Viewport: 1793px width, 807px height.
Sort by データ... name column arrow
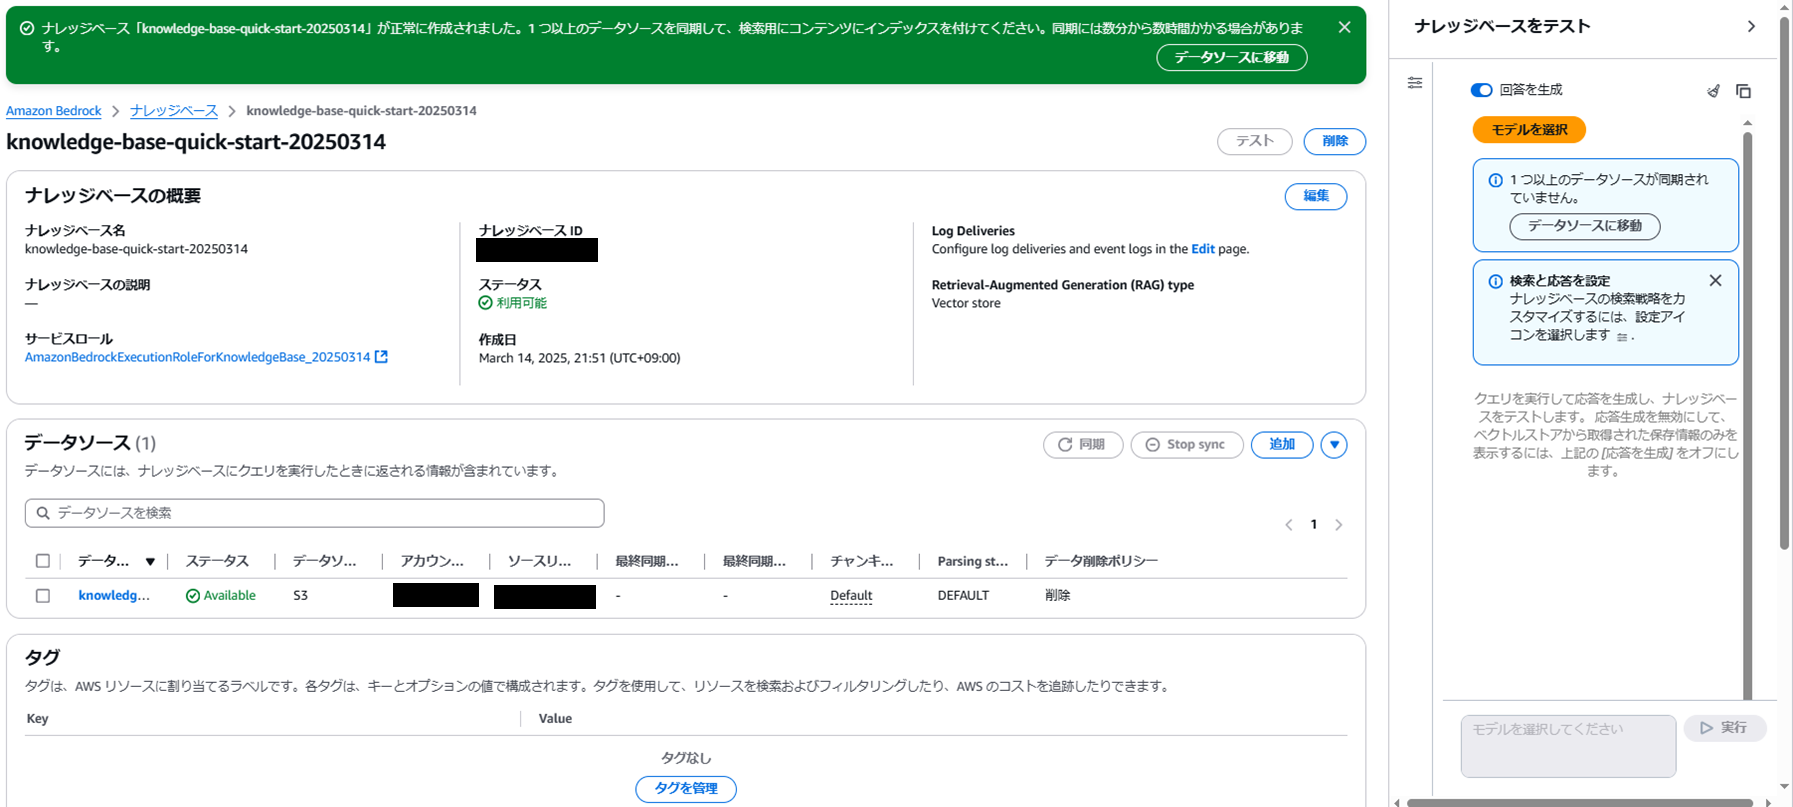pyautogui.click(x=150, y=562)
